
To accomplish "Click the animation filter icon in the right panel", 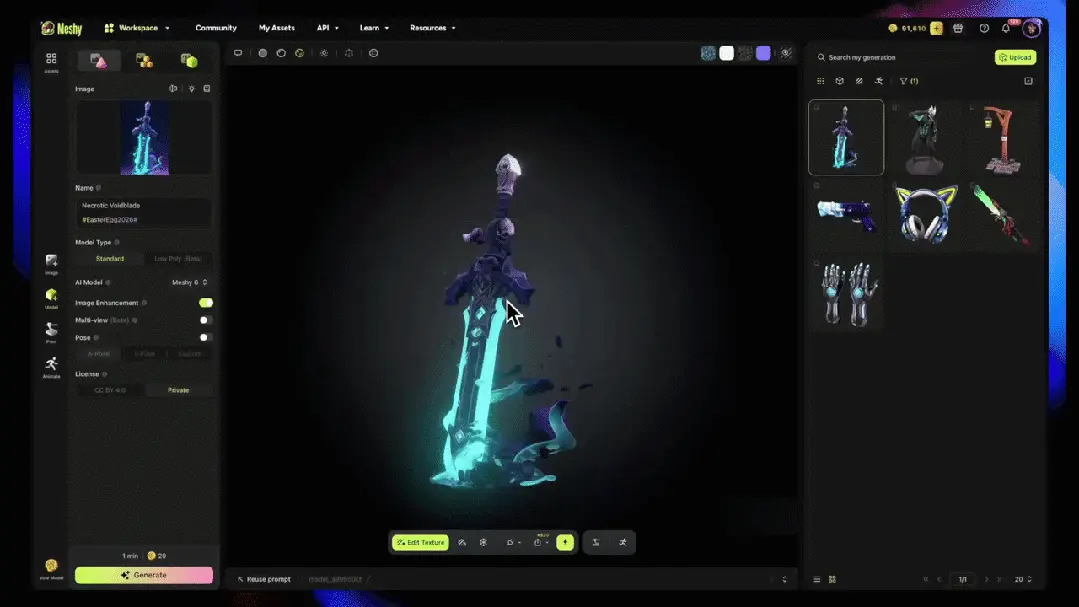I will click(x=879, y=81).
